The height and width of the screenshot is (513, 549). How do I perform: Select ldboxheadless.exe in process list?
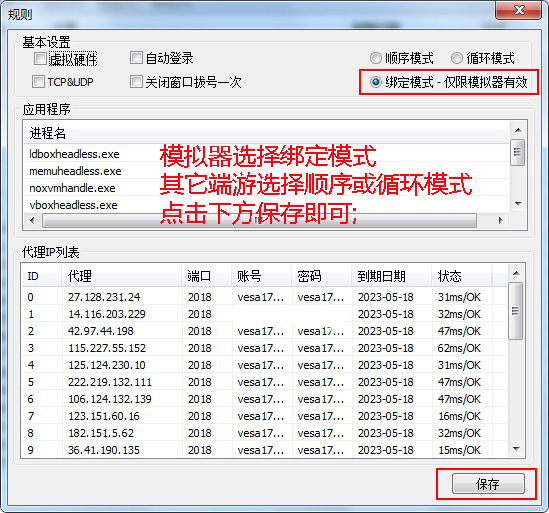266,154
